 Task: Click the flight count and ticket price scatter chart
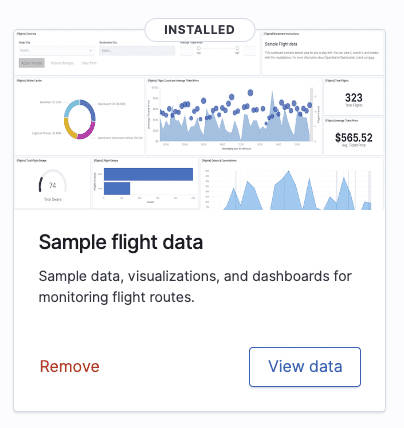coord(234,116)
